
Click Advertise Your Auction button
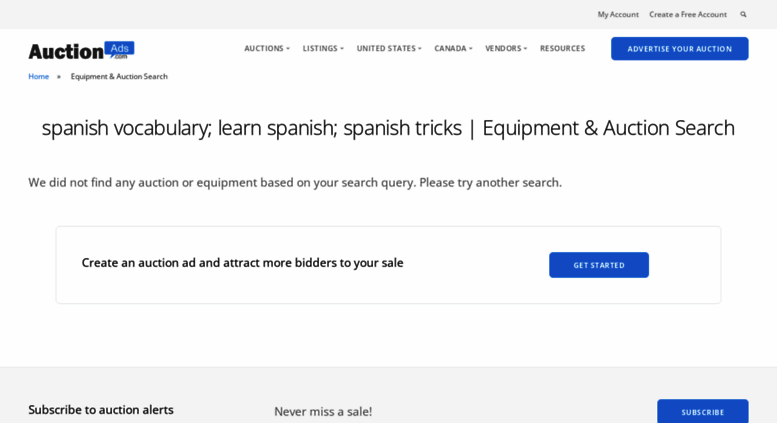pyautogui.click(x=679, y=49)
